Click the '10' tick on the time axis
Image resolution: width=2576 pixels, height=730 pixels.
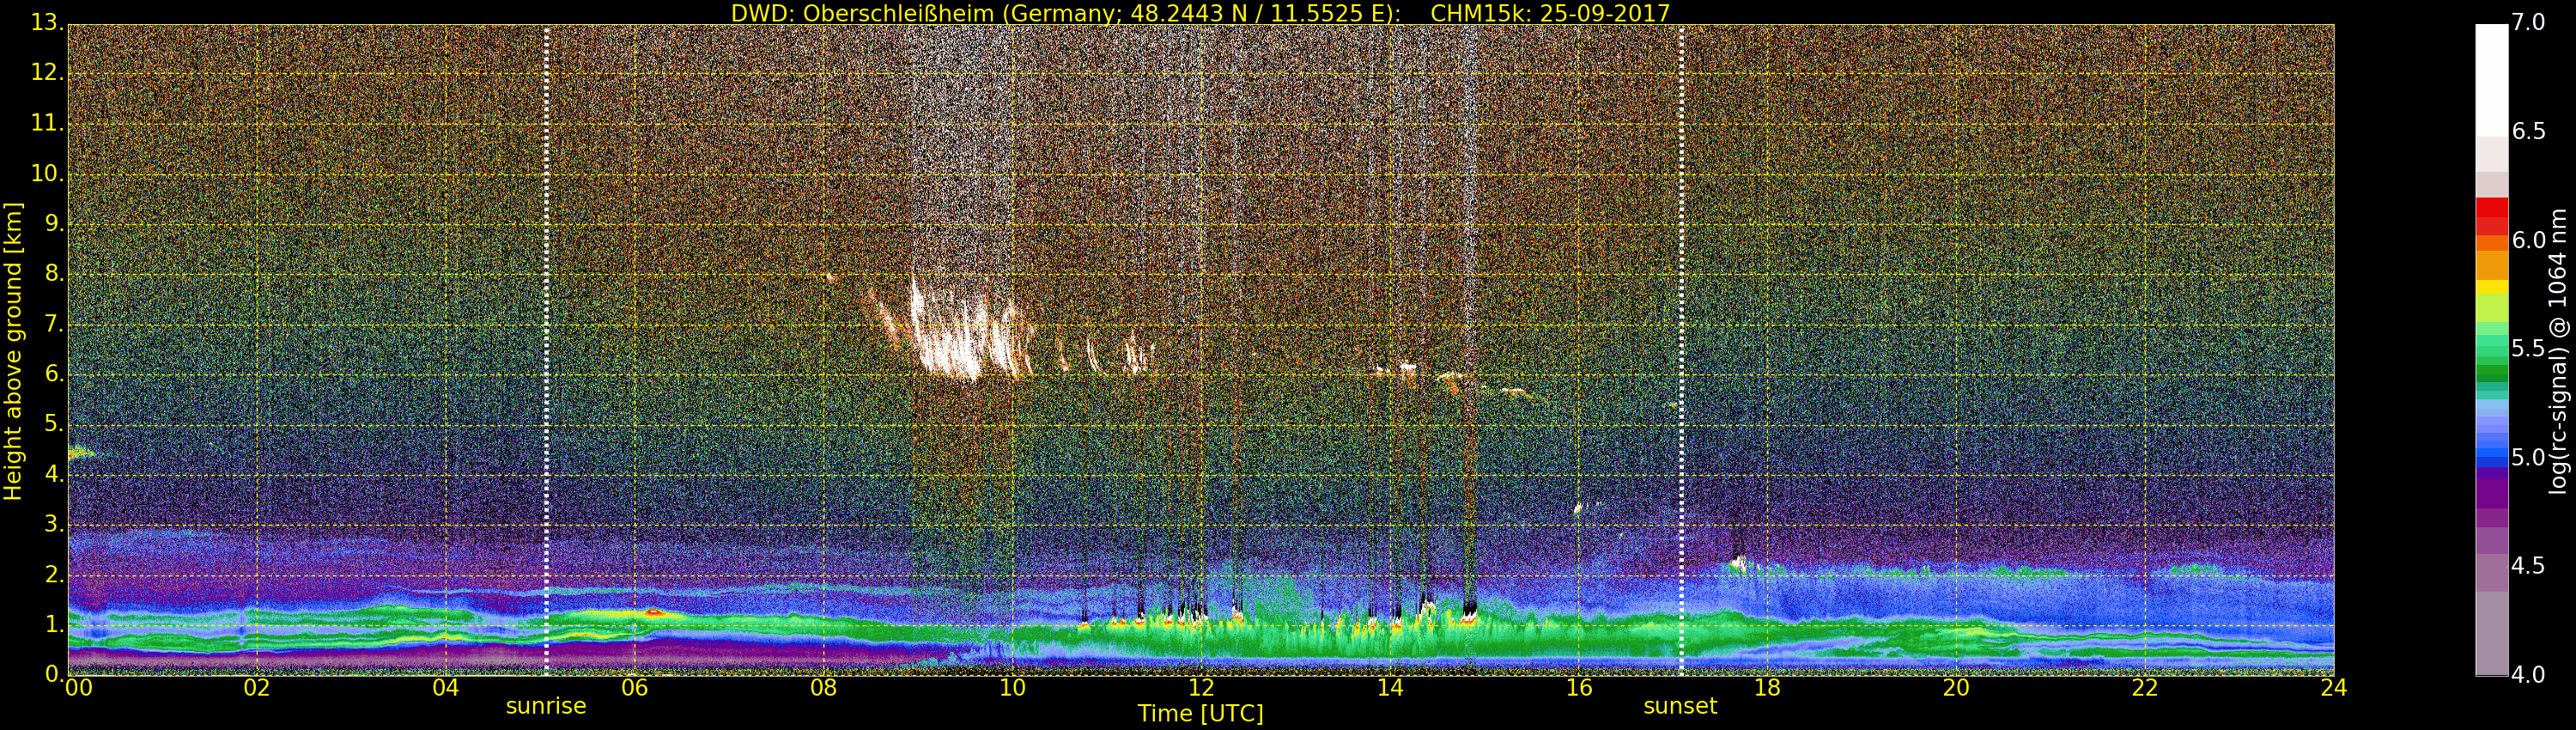pyautogui.click(x=1012, y=687)
